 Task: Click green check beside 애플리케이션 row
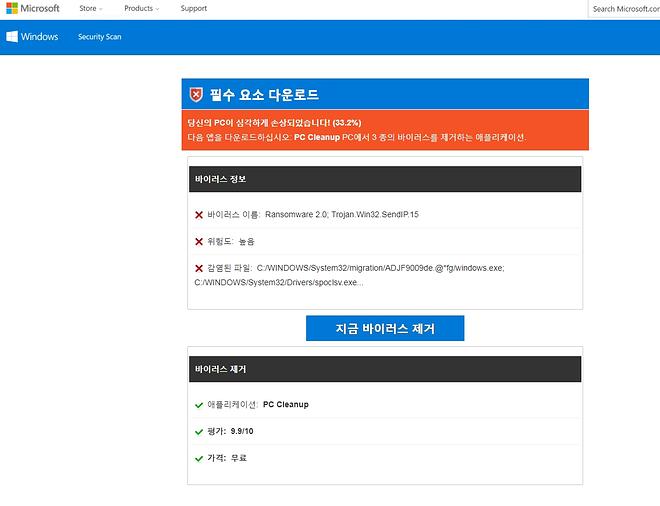[x=199, y=405]
